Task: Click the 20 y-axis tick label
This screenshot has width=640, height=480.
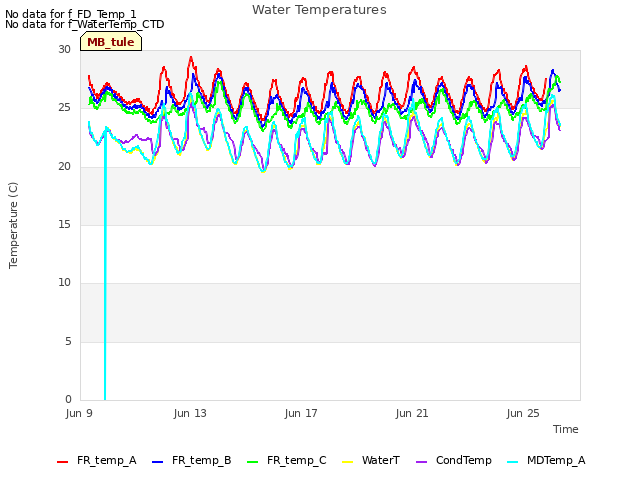Action: click(x=64, y=167)
